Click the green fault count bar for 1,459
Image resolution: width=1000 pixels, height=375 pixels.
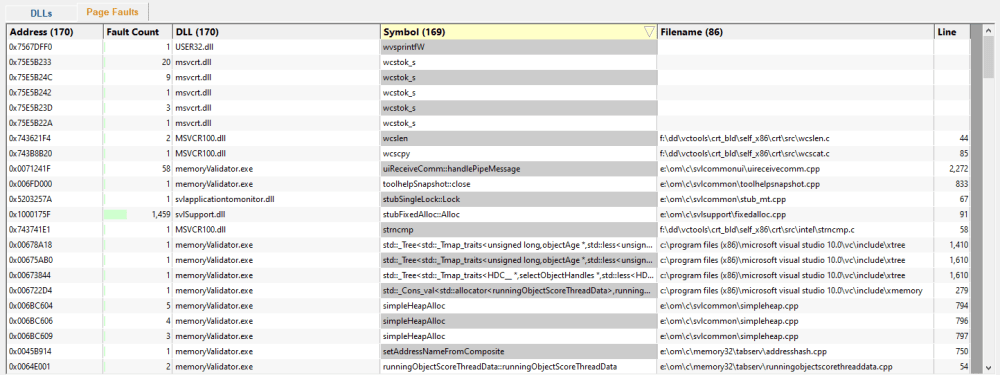115,215
